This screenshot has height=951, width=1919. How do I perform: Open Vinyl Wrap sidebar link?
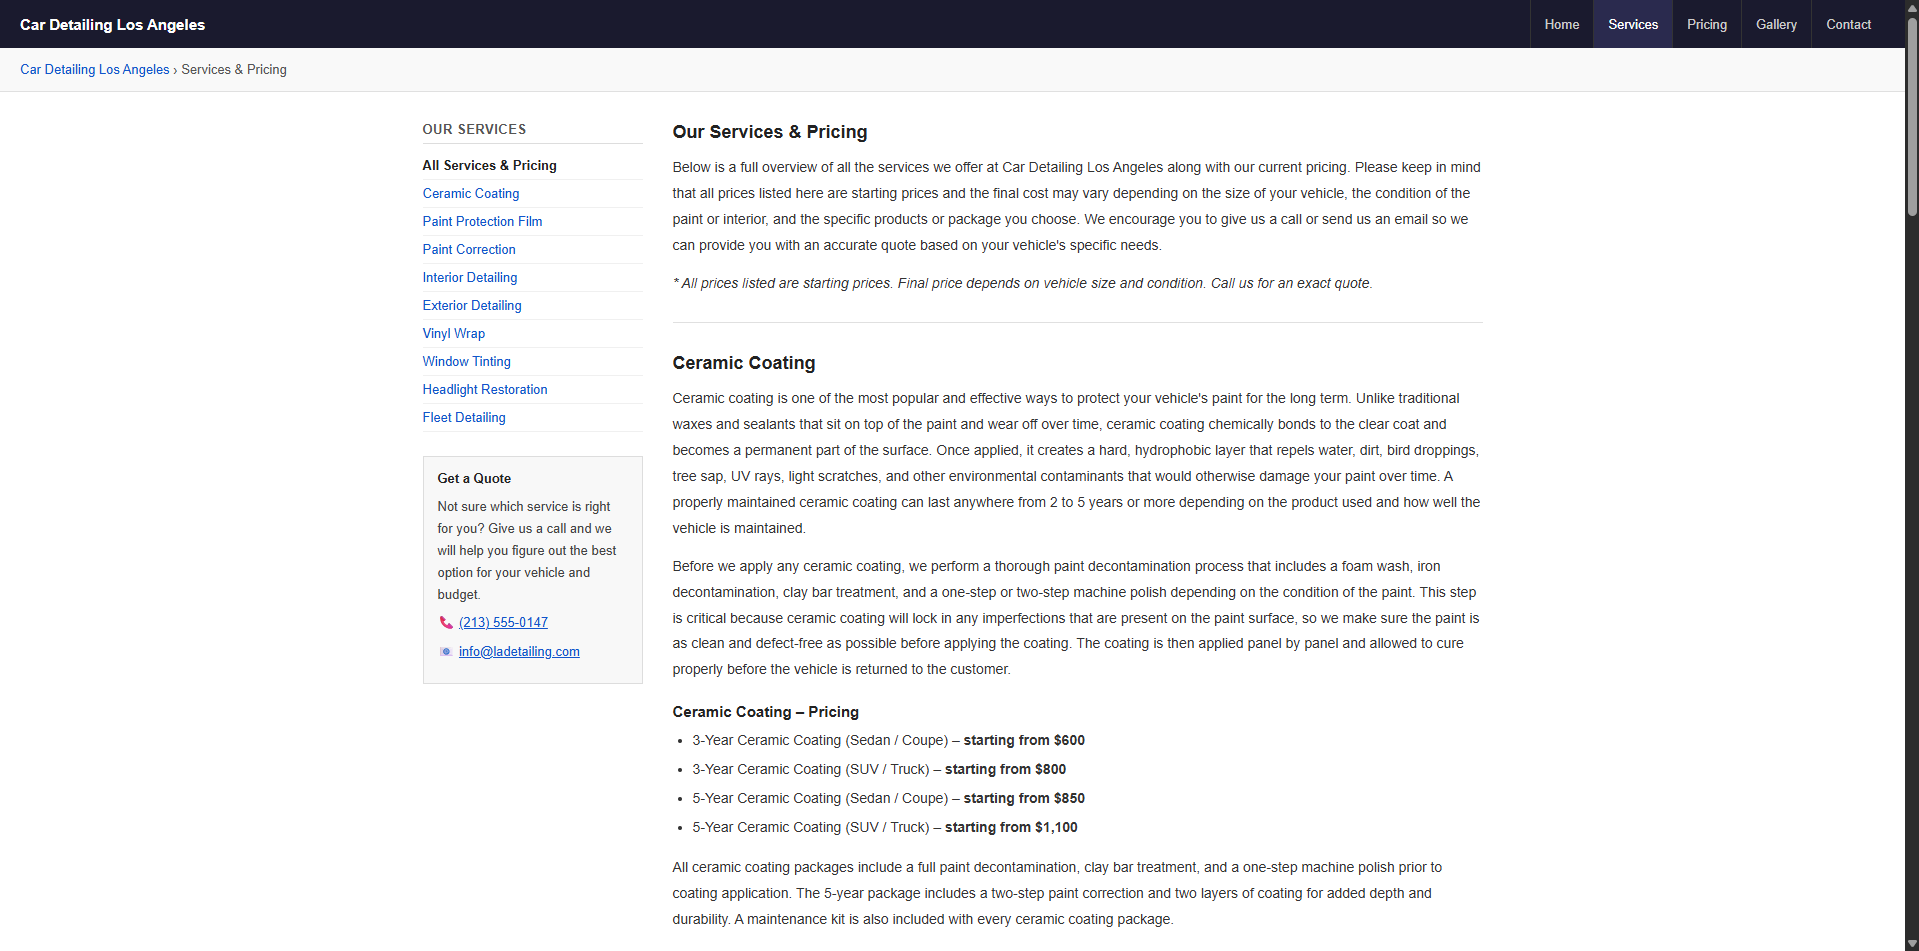pos(454,334)
